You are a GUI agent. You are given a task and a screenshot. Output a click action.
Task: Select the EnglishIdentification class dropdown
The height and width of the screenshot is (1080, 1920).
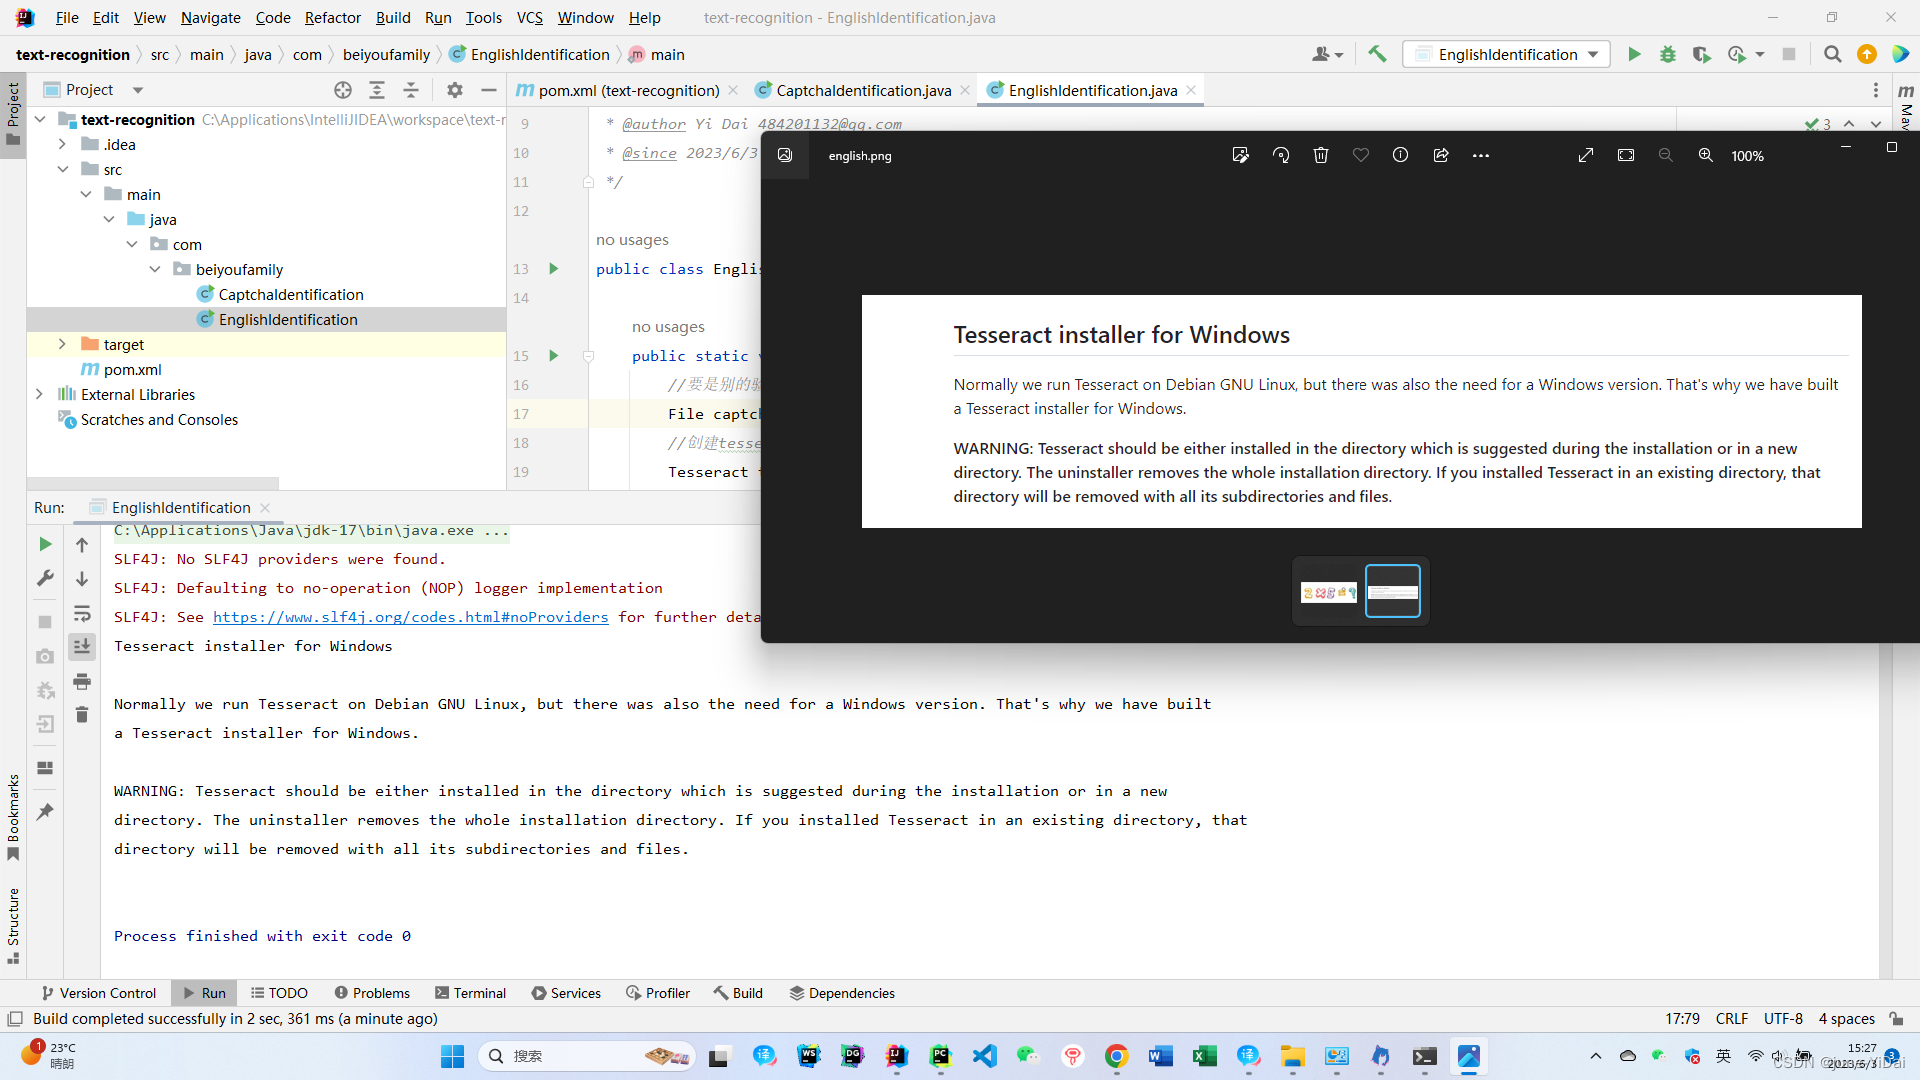pyautogui.click(x=1510, y=54)
